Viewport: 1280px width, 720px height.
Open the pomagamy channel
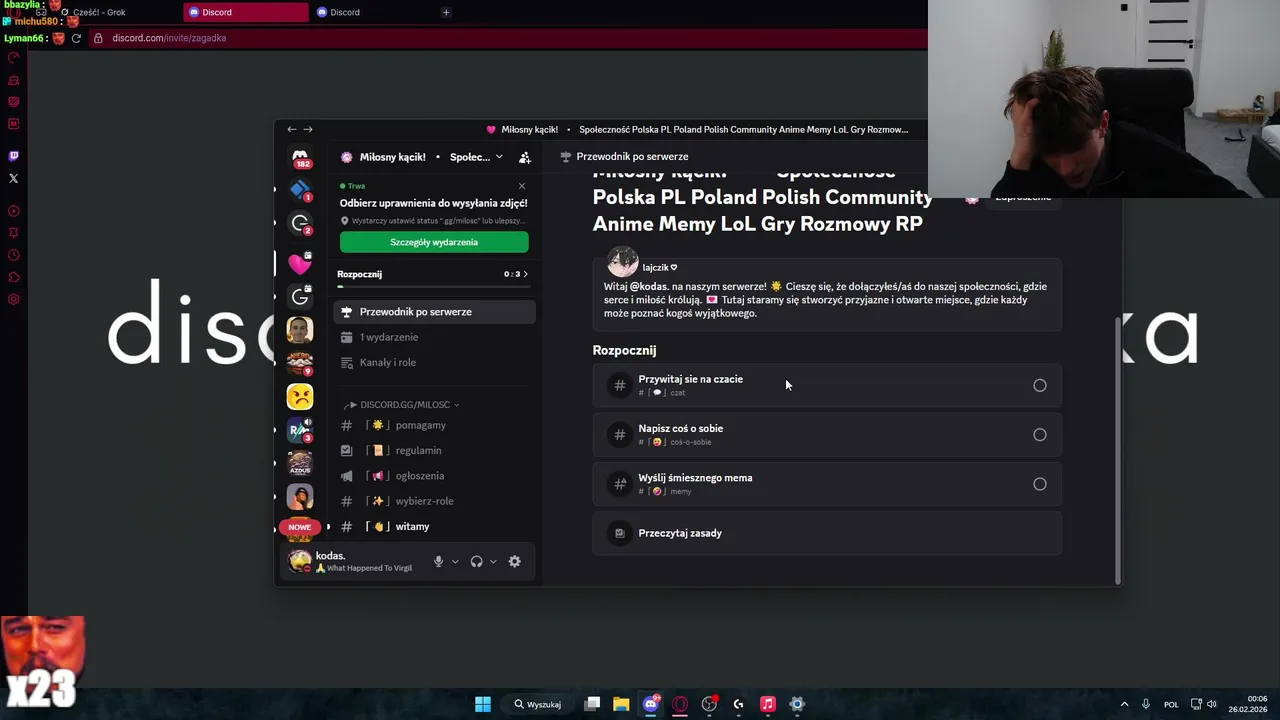pyautogui.click(x=434, y=425)
